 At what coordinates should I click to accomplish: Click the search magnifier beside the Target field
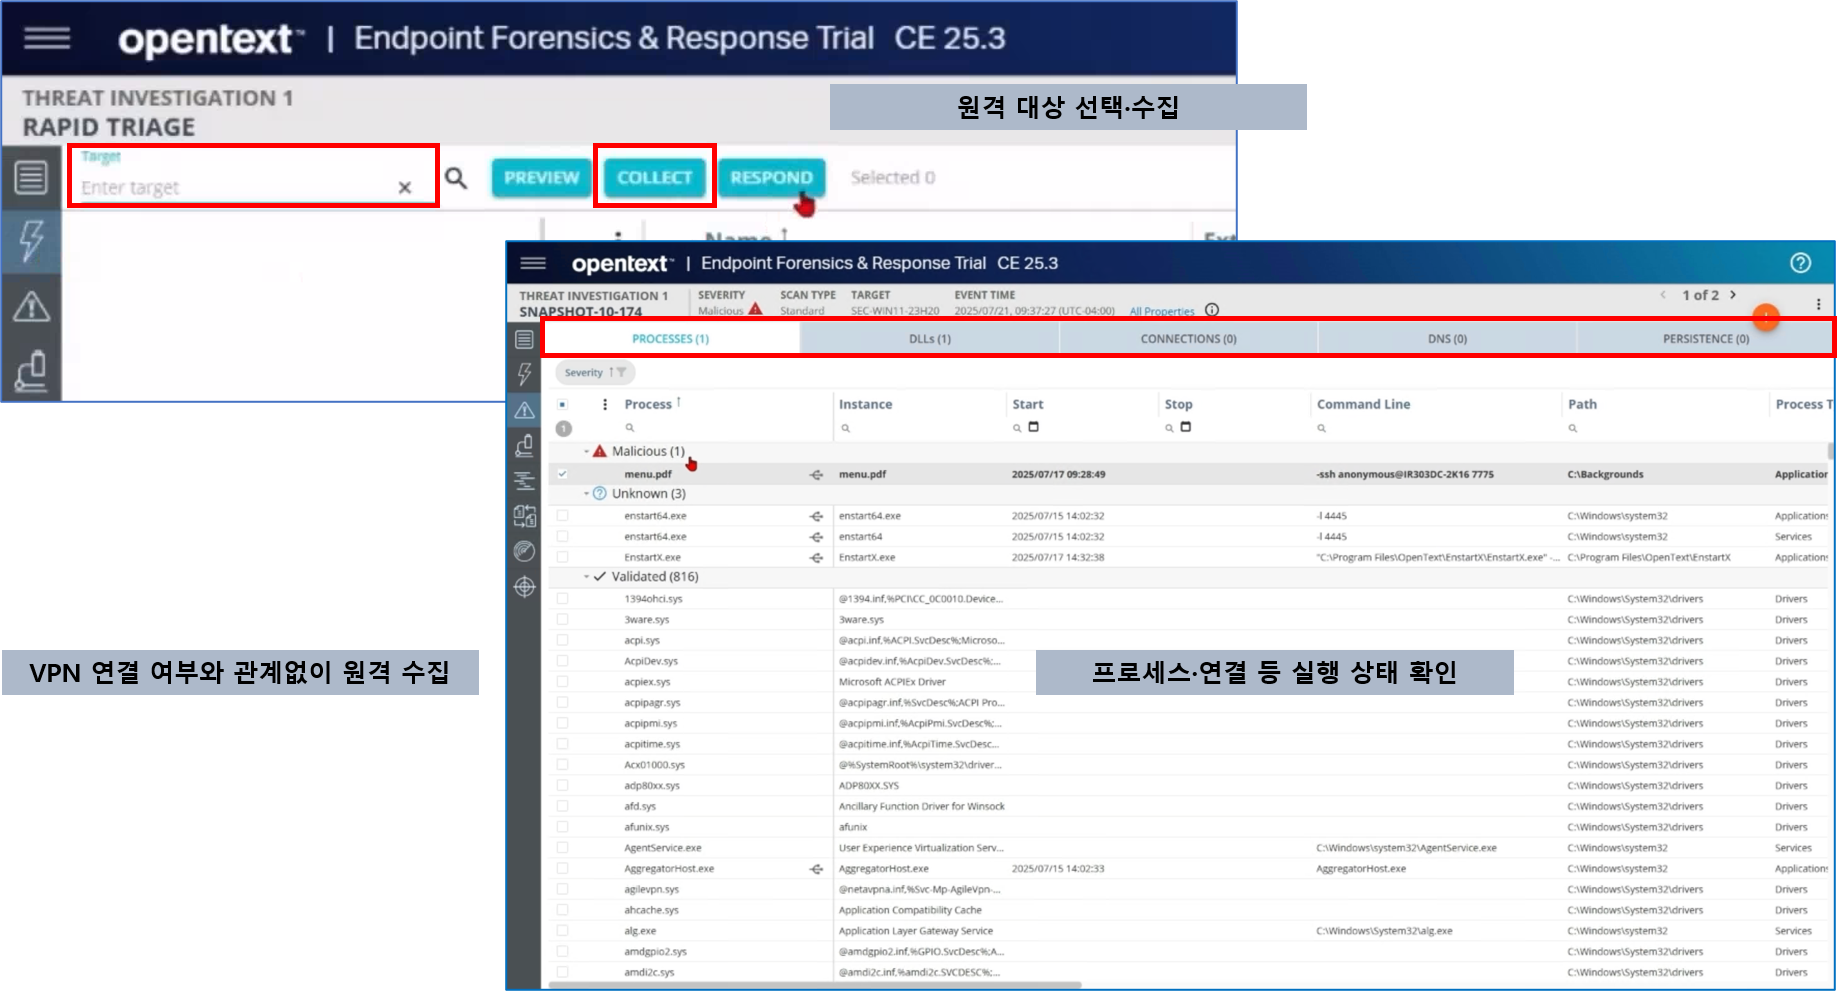[456, 178]
